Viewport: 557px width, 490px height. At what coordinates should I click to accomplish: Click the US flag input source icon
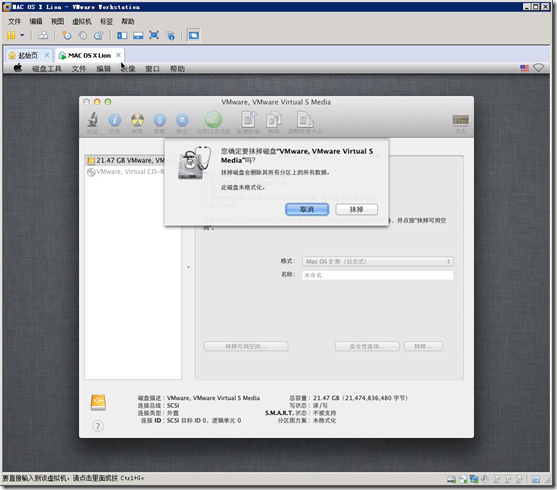tap(524, 68)
